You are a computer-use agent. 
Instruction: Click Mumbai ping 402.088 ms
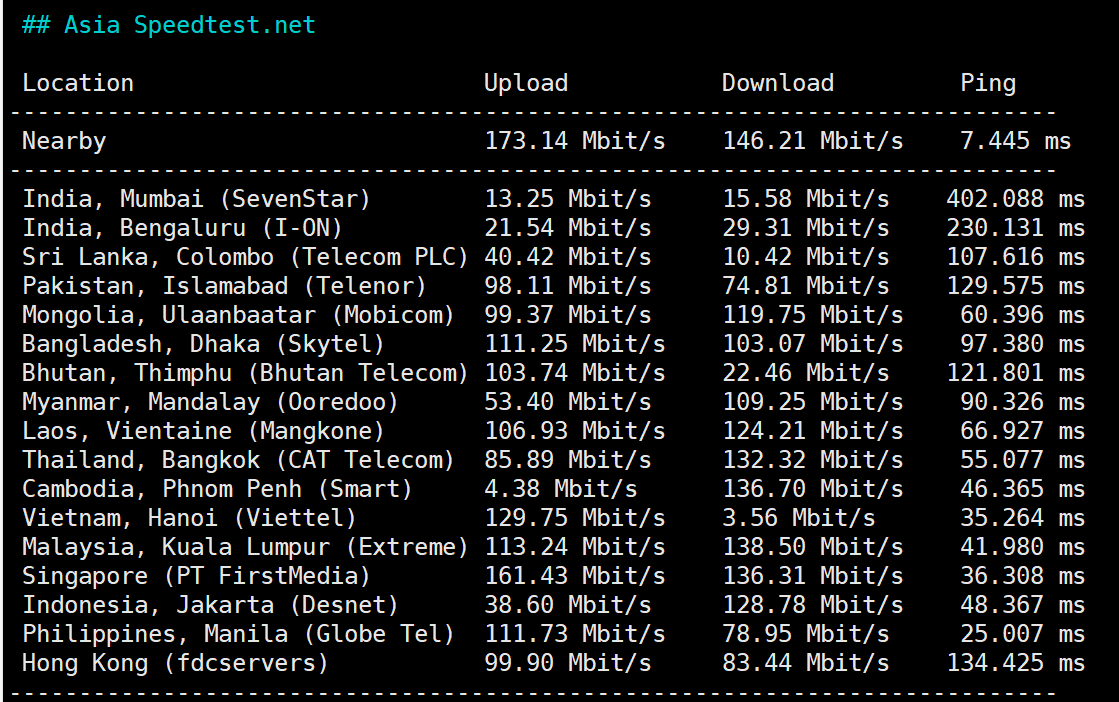(x=1016, y=199)
